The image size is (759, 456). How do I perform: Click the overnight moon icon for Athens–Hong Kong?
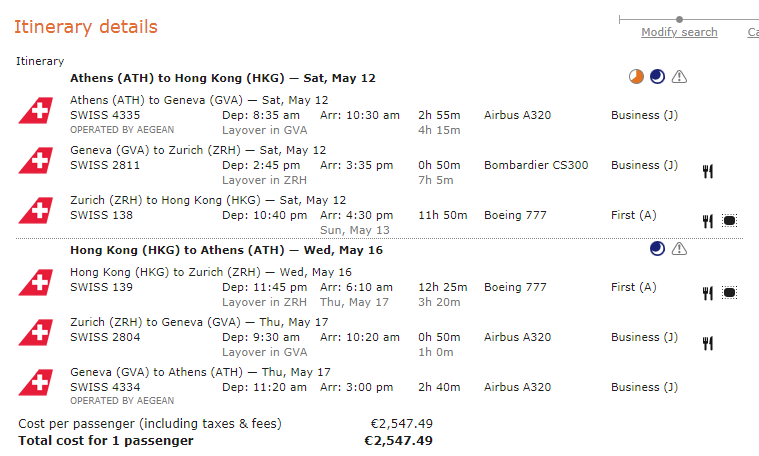657,77
